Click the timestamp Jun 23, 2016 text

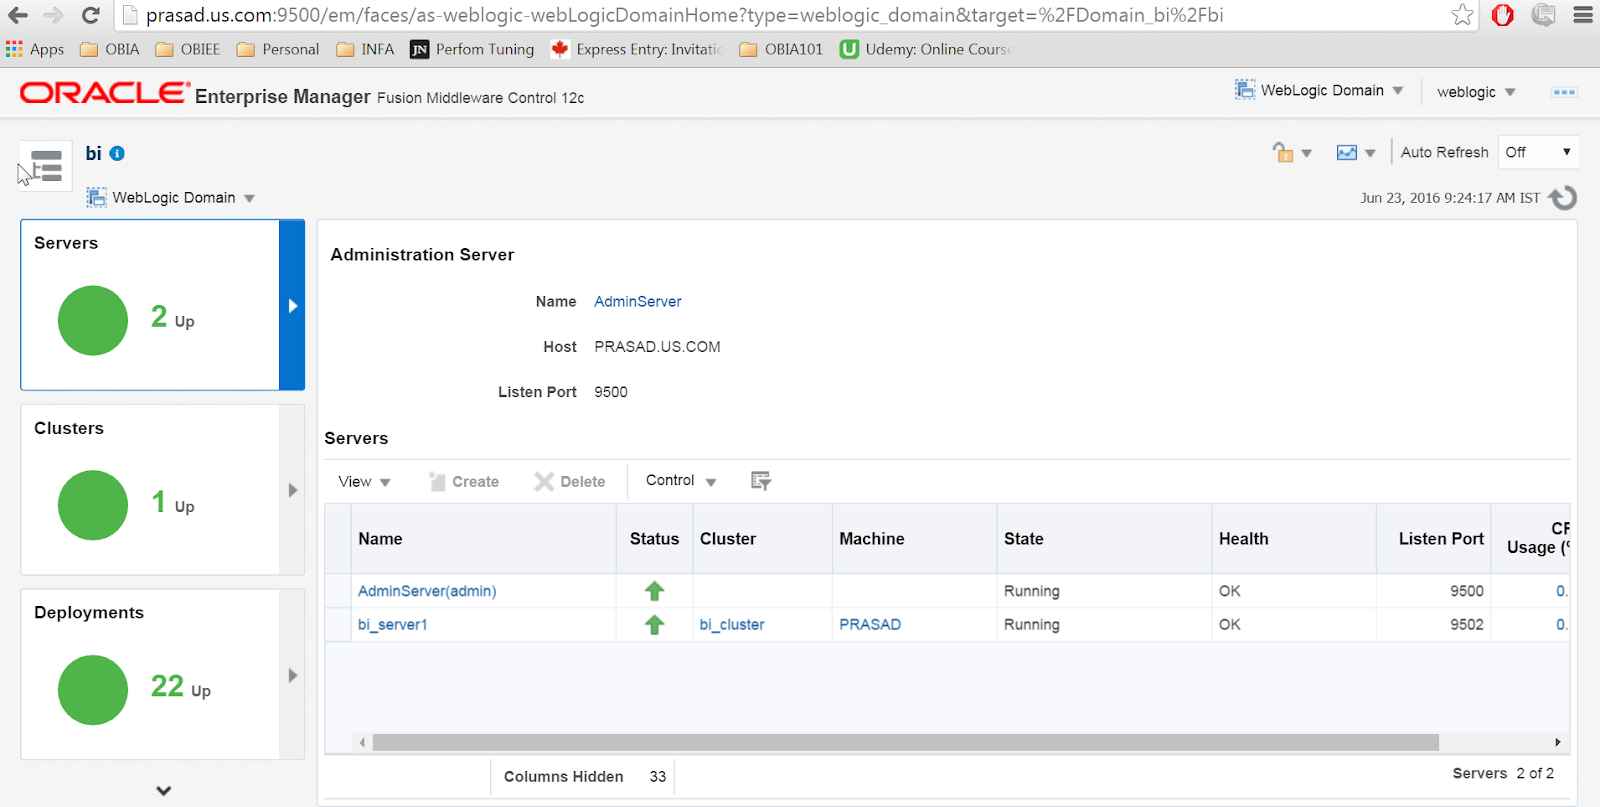(1450, 198)
